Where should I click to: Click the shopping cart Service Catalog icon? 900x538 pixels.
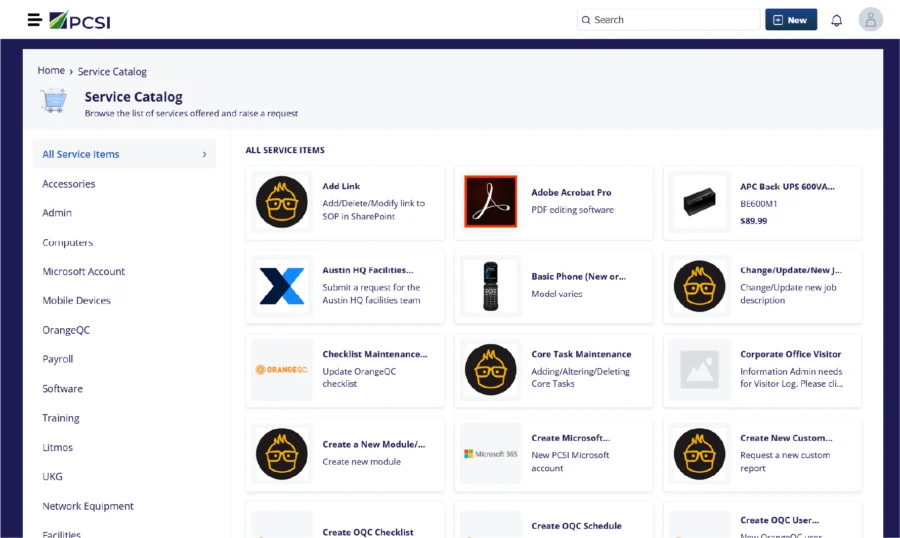coord(54,101)
